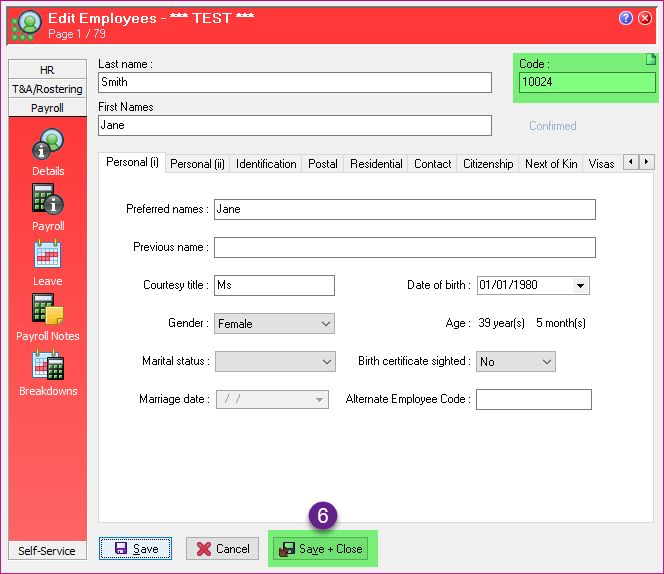Open the Breakdowns icon
664x574 pixels.
click(x=47, y=366)
